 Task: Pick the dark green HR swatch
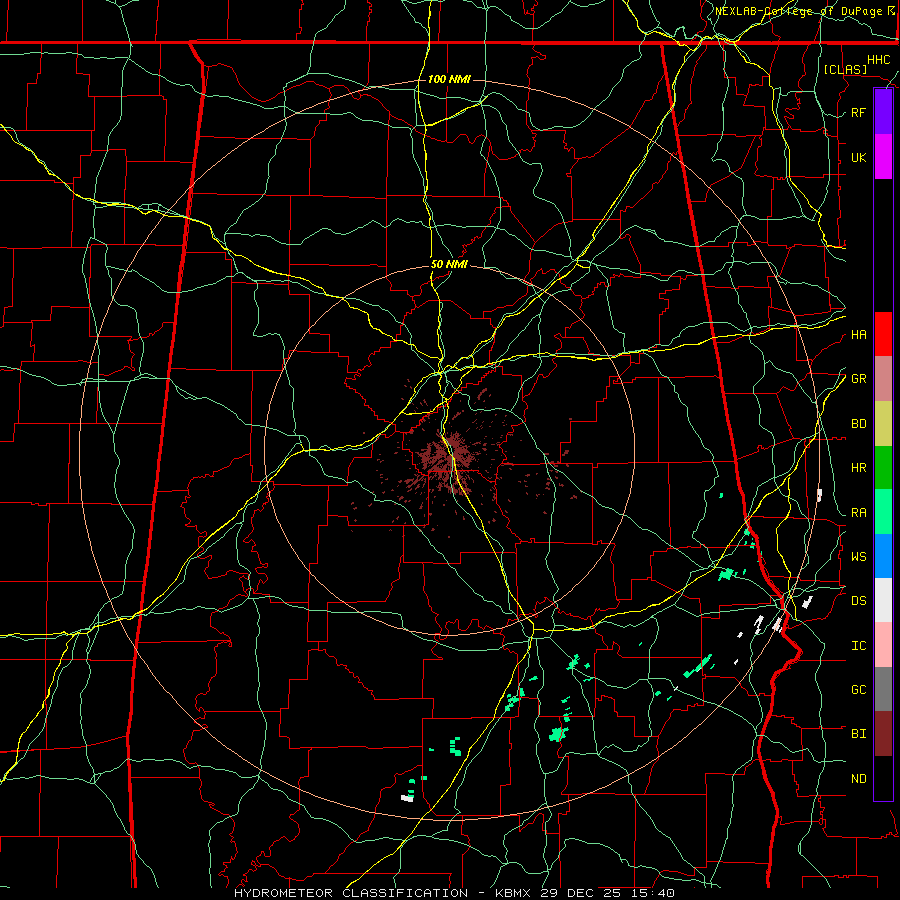[x=883, y=467]
